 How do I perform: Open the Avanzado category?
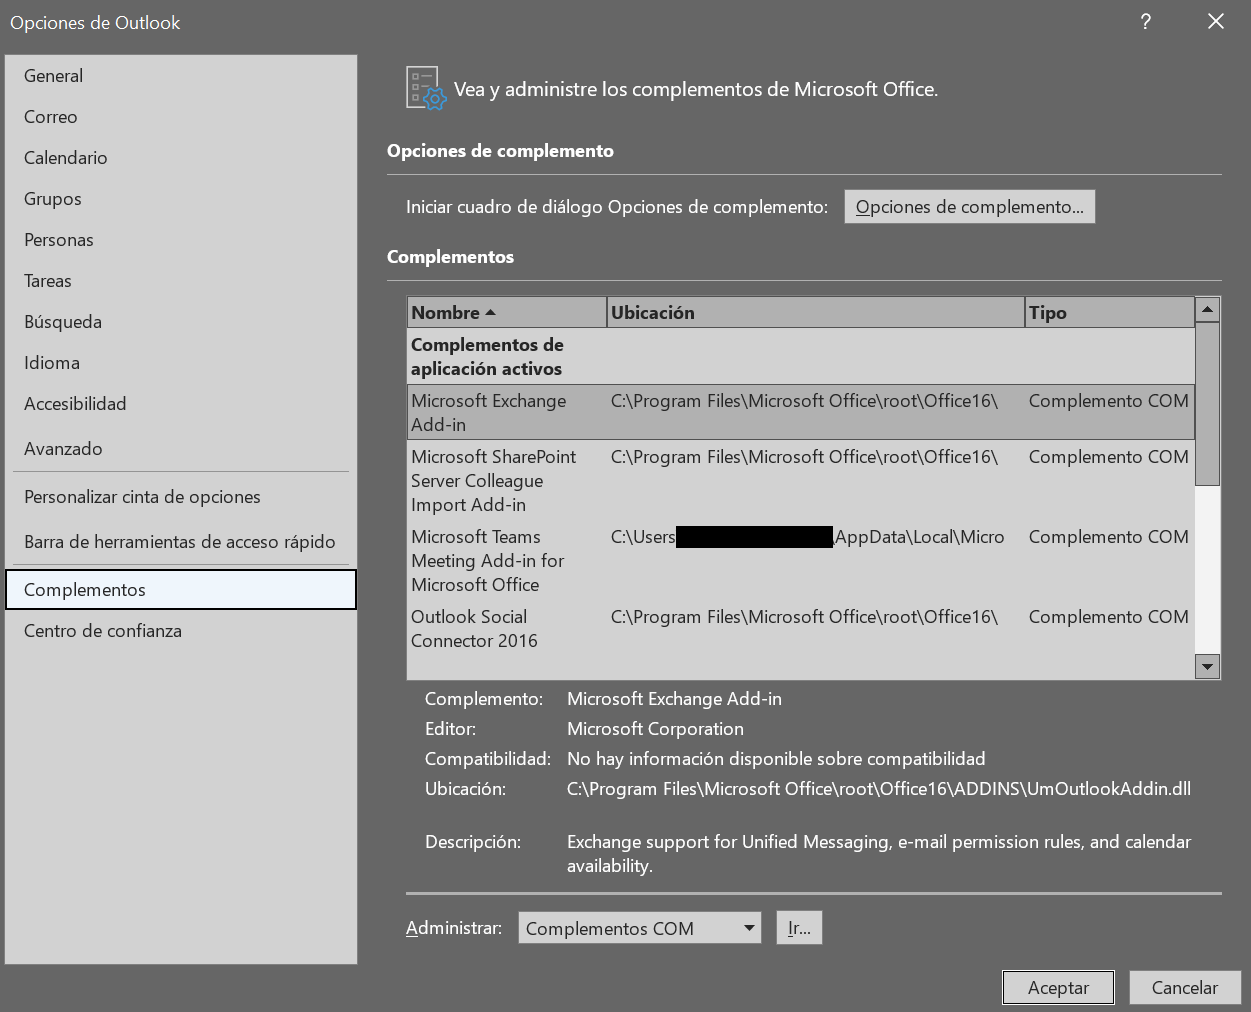click(x=181, y=449)
